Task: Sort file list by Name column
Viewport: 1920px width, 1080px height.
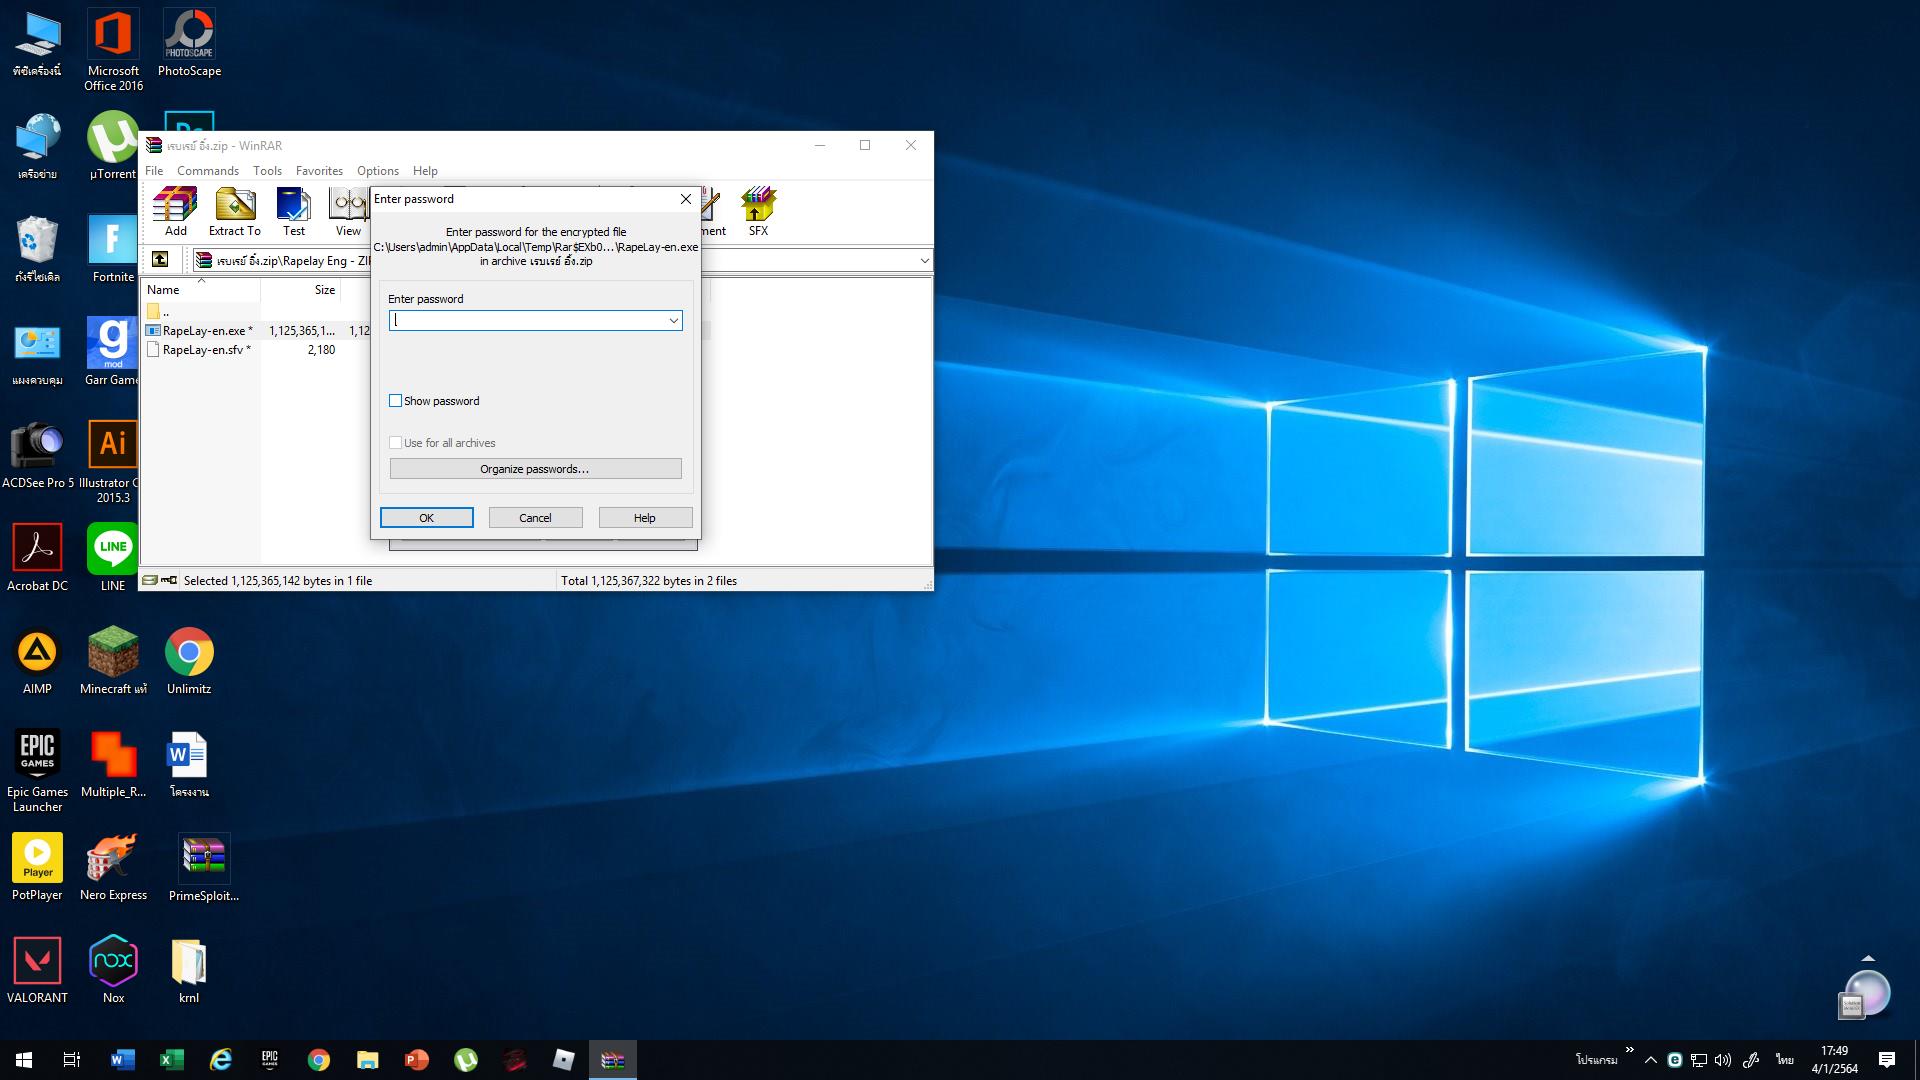Action: click(x=200, y=290)
